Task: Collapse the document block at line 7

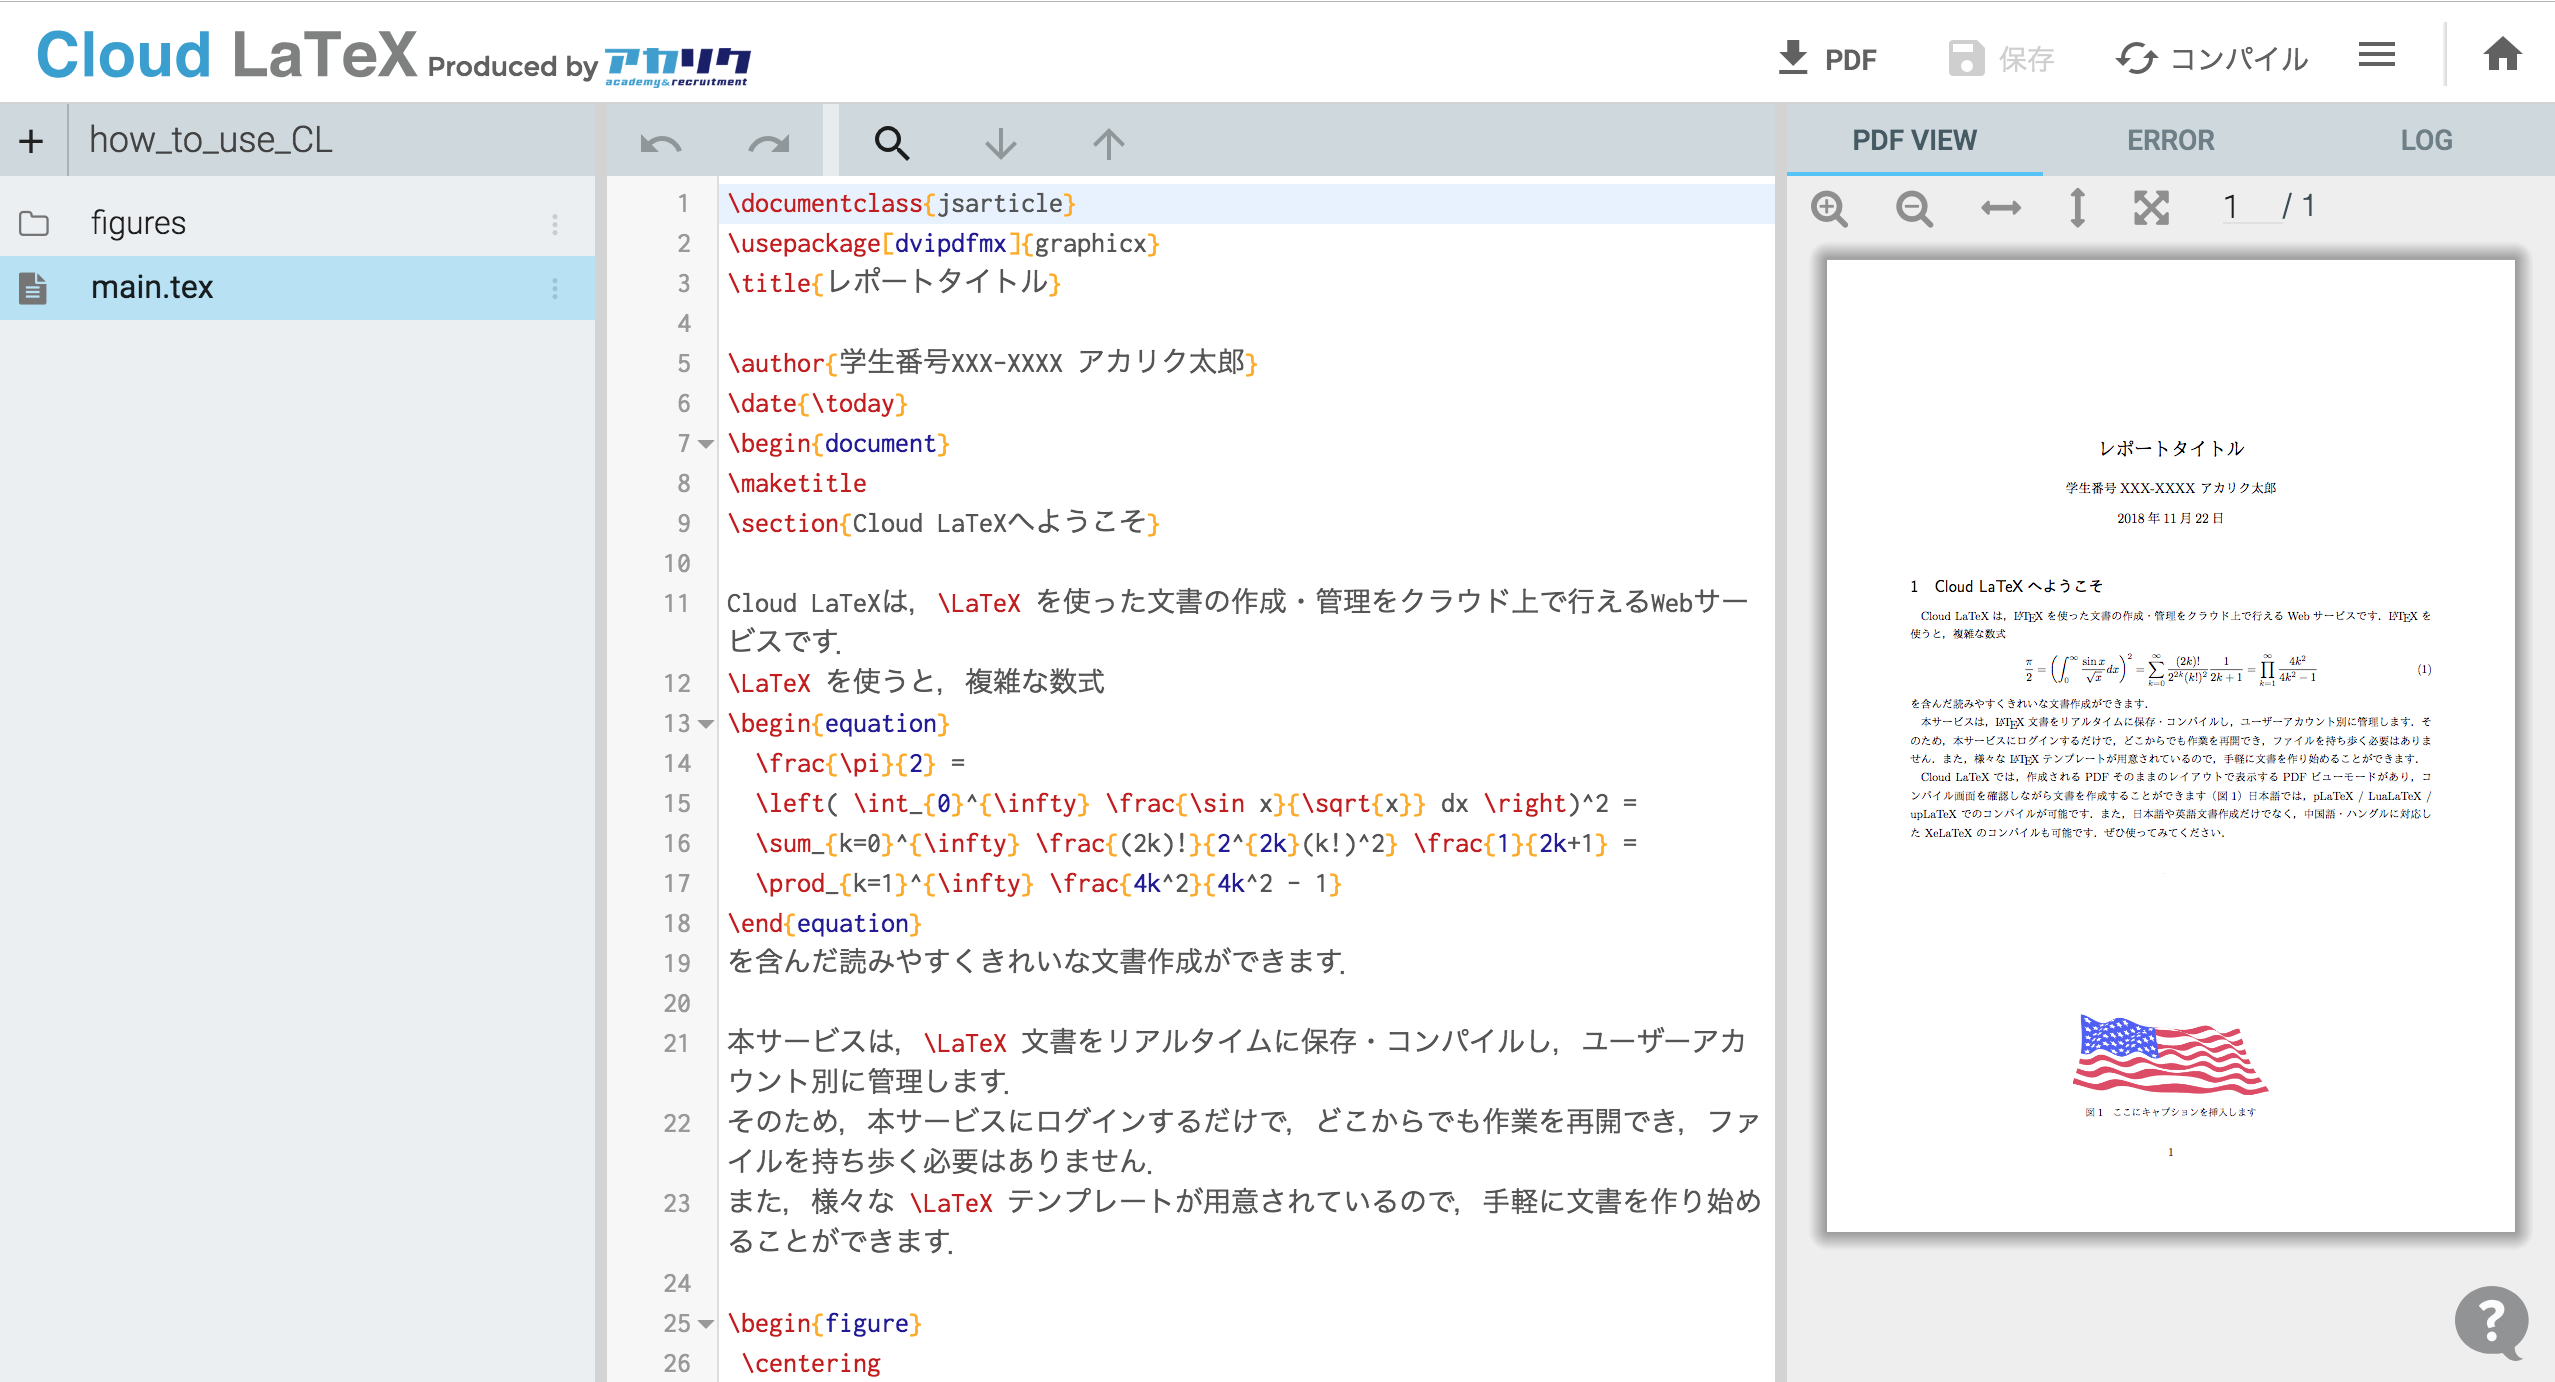Action: tap(706, 444)
